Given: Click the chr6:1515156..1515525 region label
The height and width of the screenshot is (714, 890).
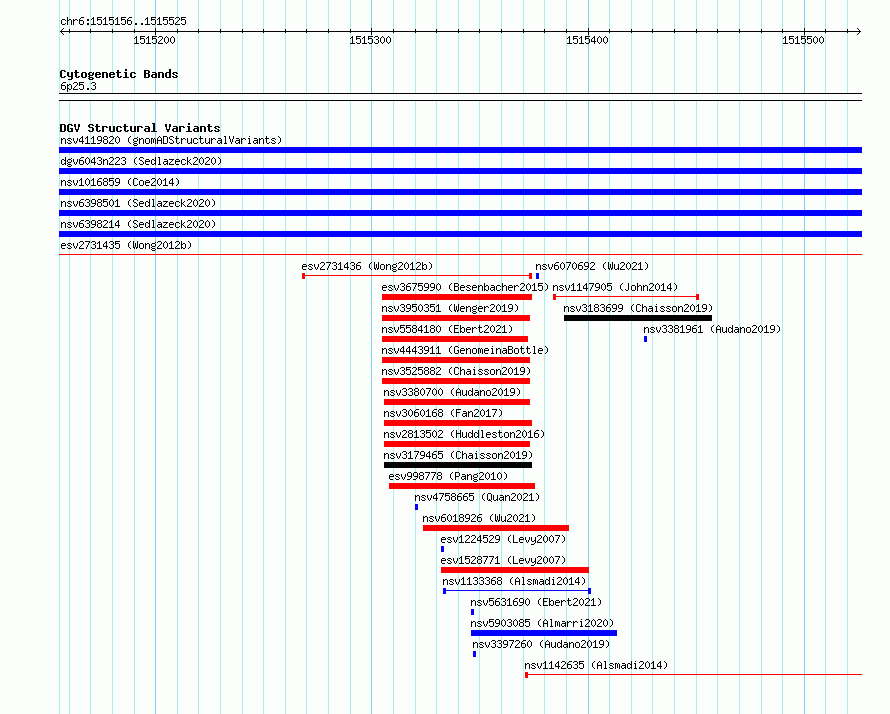Looking at the screenshot, I should [x=123, y=21].
